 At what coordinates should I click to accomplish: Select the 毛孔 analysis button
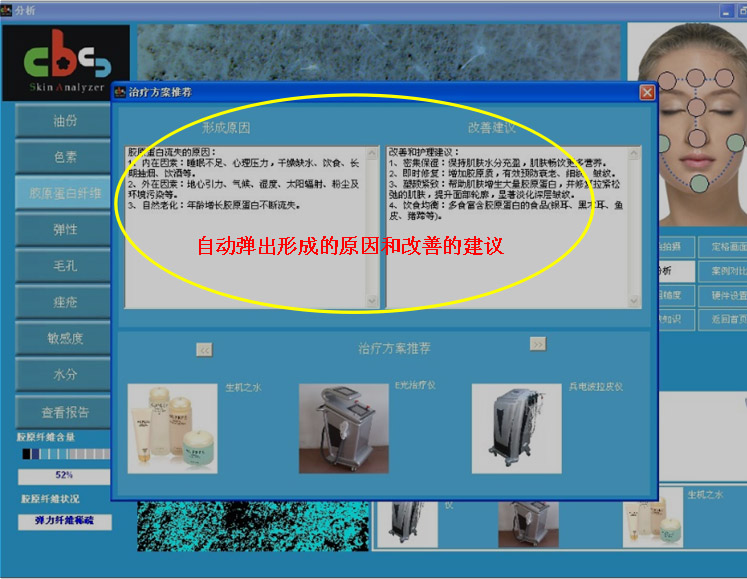pyautogui.click(x=65, y=266)
